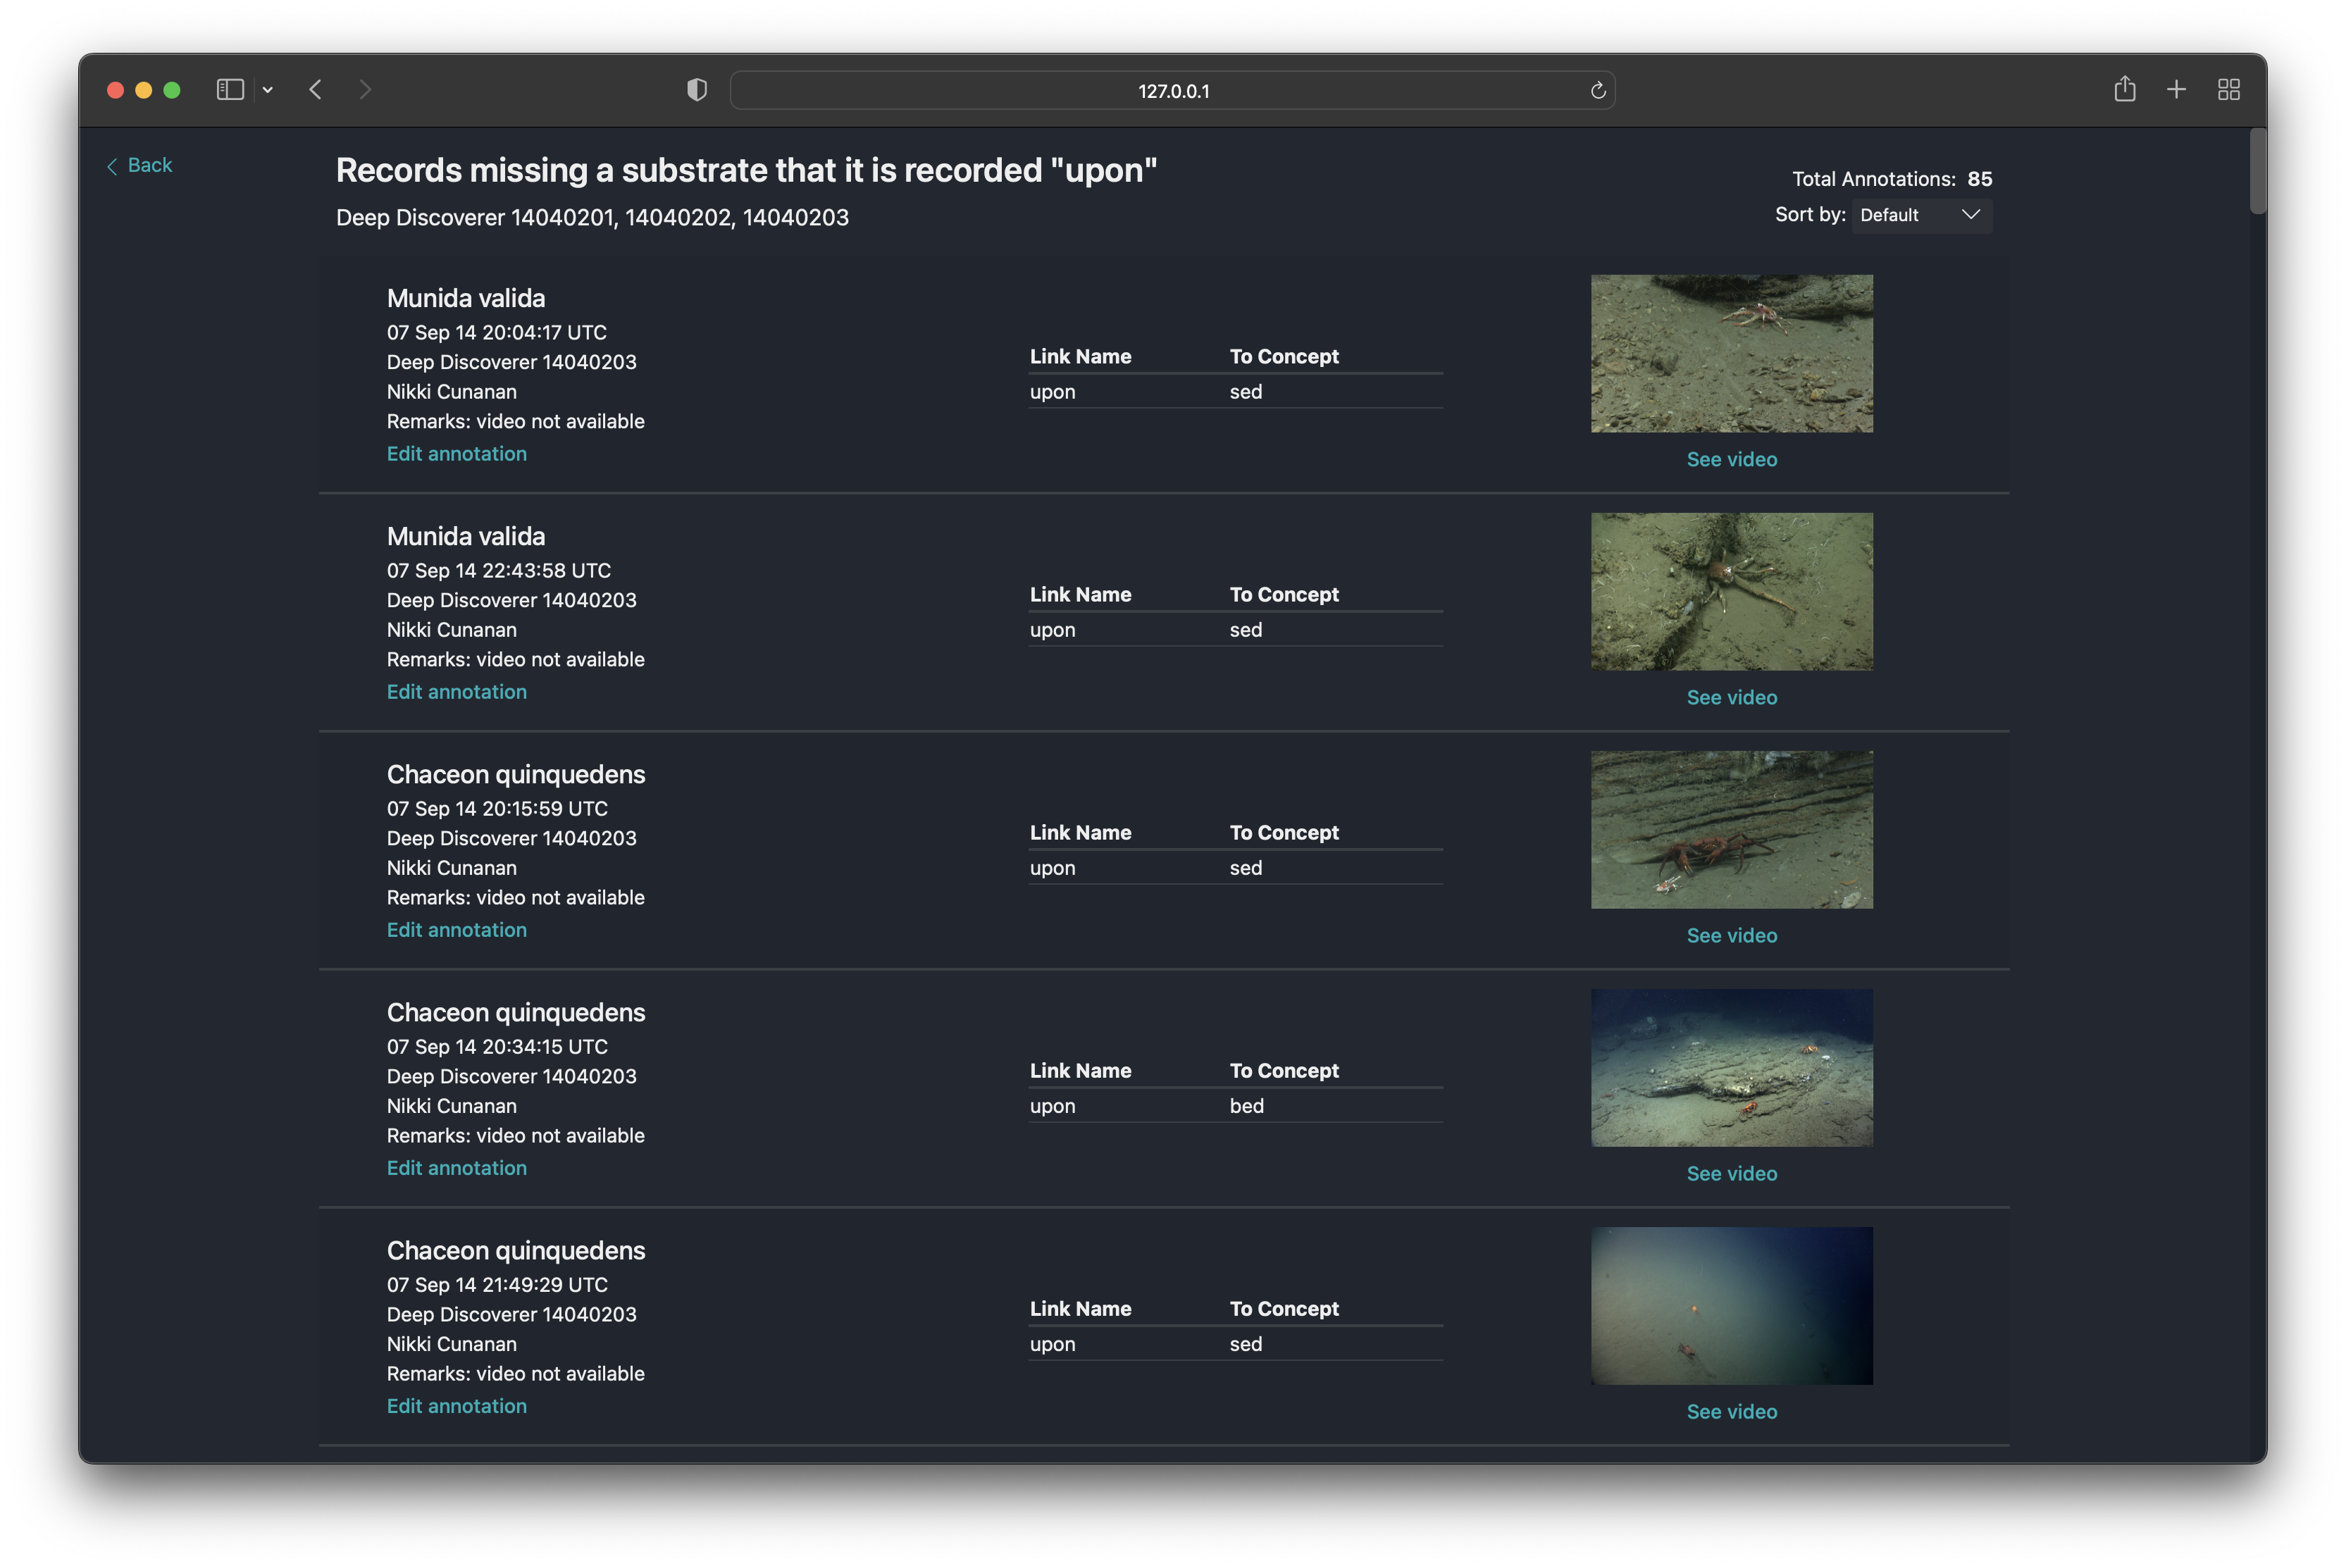Open the Sort by Default dropdown
Screen dimensions: 2346x1568
[1920, 215]
